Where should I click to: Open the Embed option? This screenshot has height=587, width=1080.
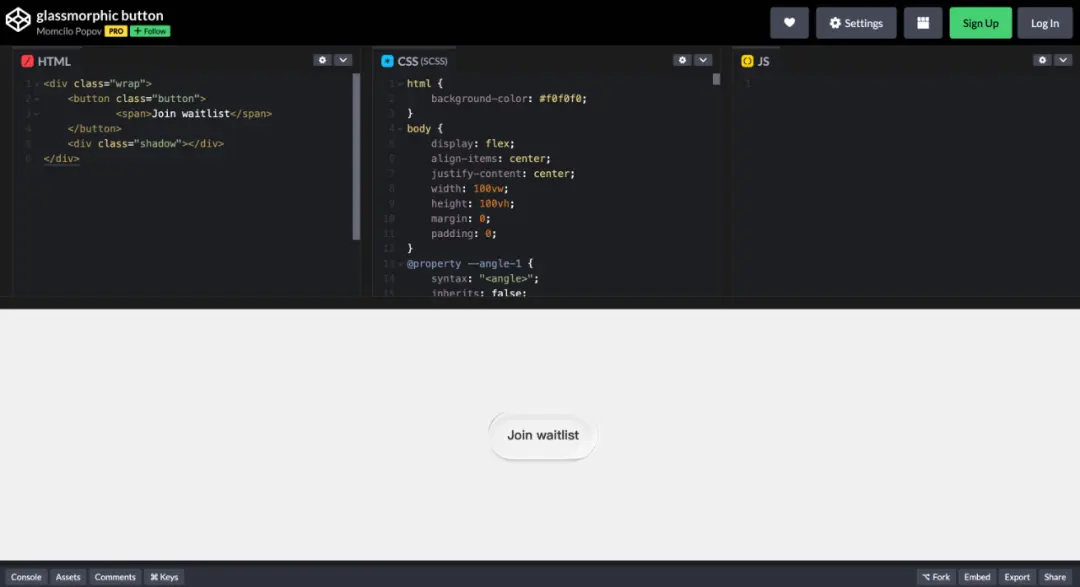click(977, 577)
